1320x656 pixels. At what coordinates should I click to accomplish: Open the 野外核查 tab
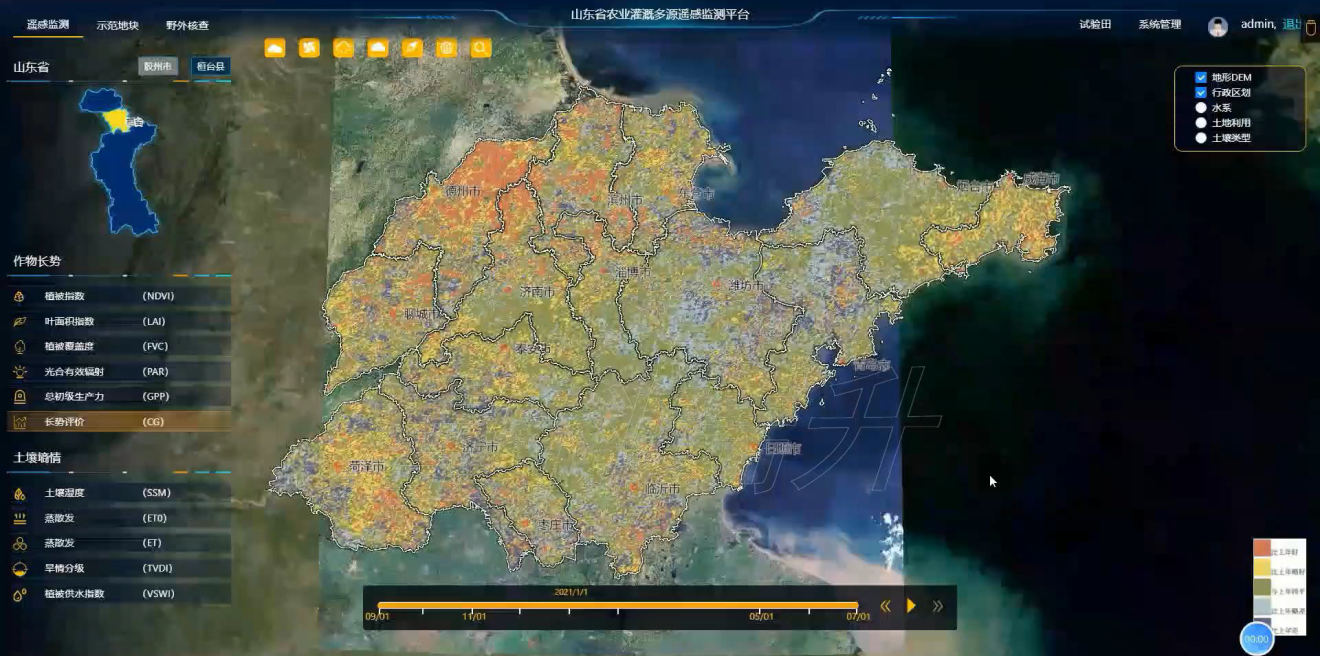(187, 25)
